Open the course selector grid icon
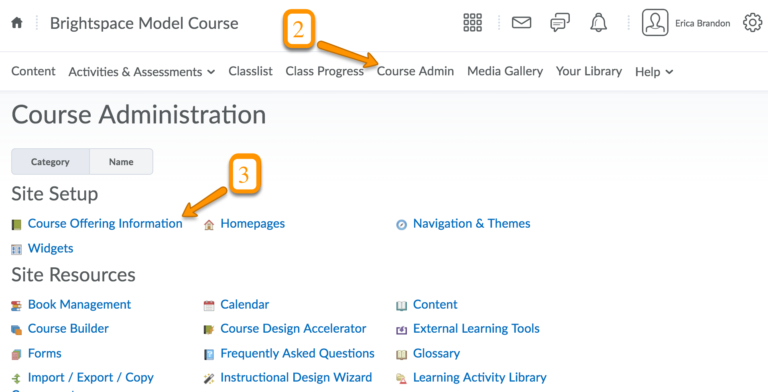Viewport: 768px width, 392px height. click(x=473, y=23)
